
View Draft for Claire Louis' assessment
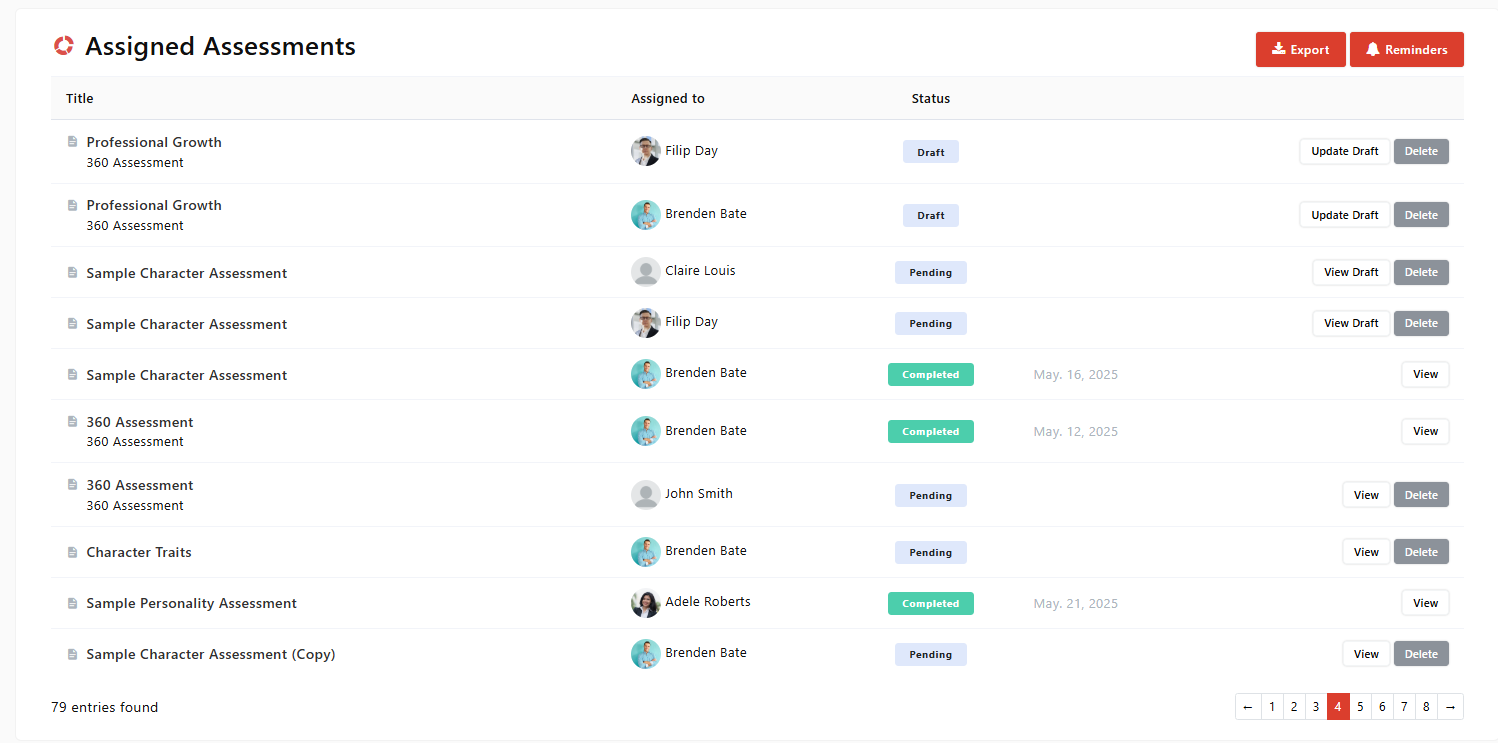click(x=1351, y=273)
